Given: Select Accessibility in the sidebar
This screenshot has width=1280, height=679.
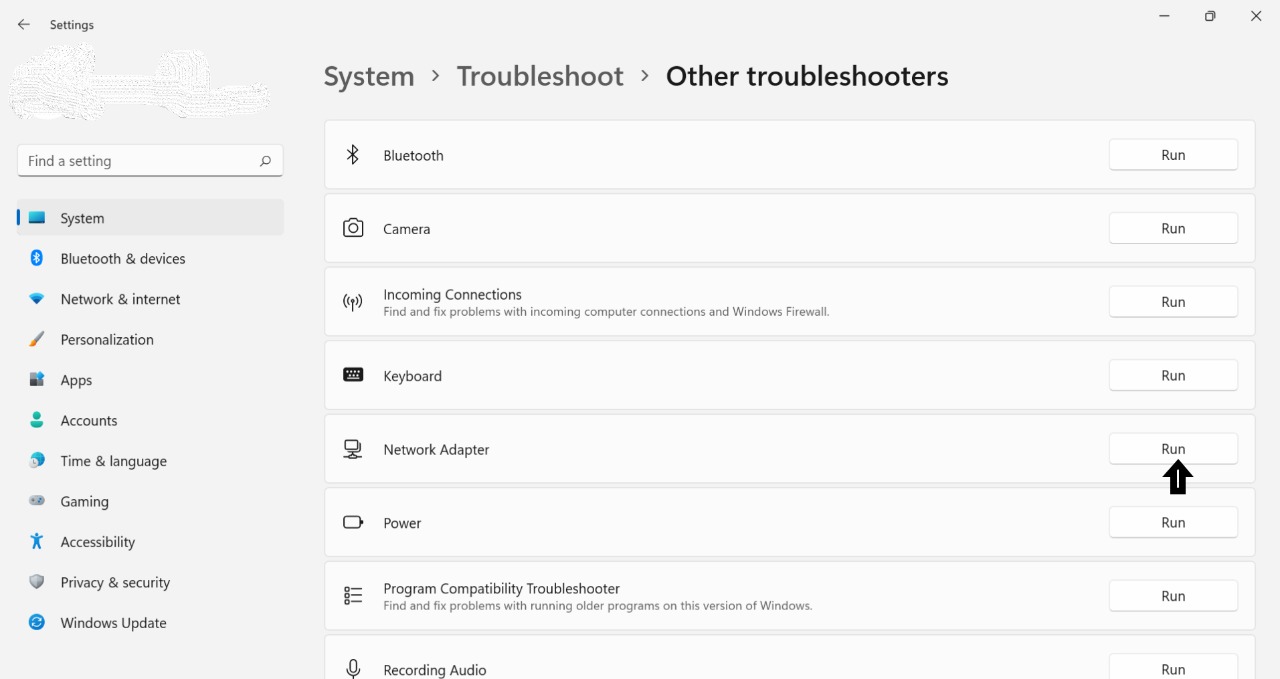Looking at the screenshot, I should coord(97,542).
